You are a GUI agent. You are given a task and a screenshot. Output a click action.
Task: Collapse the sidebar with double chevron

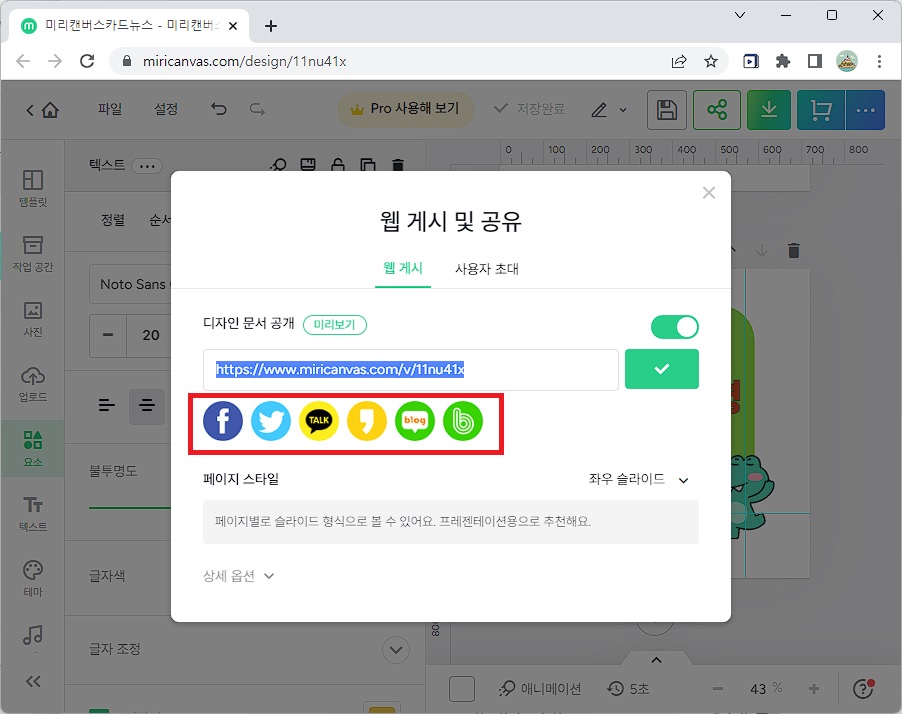click(33, 682)
